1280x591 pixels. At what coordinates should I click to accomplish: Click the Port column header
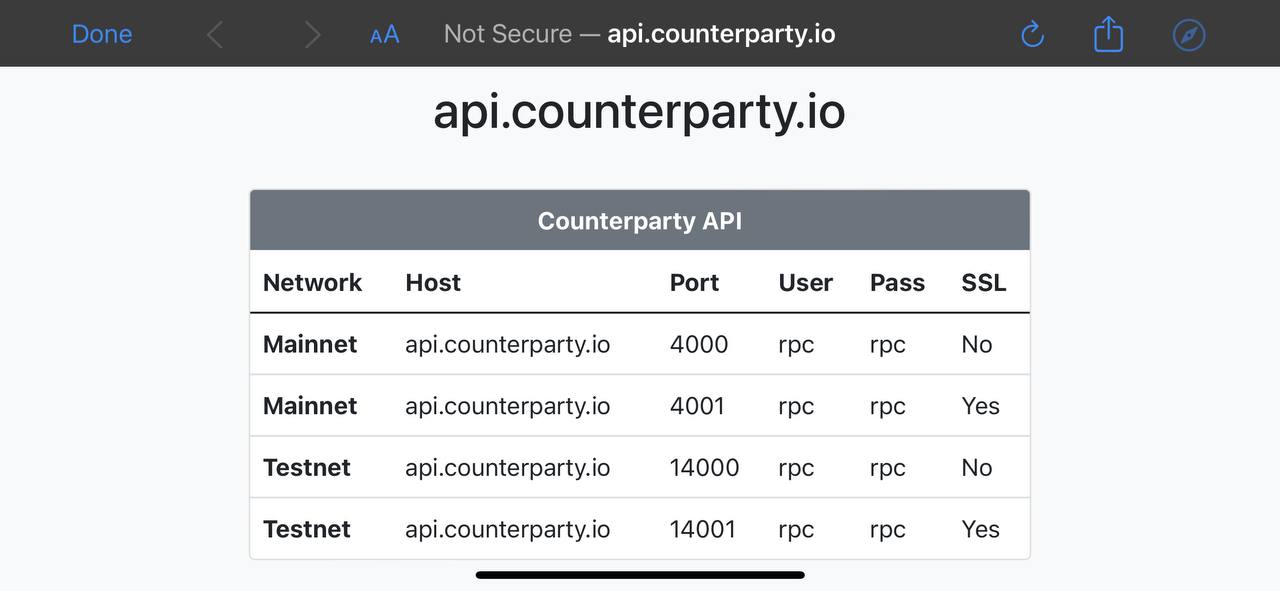[694, 282]
